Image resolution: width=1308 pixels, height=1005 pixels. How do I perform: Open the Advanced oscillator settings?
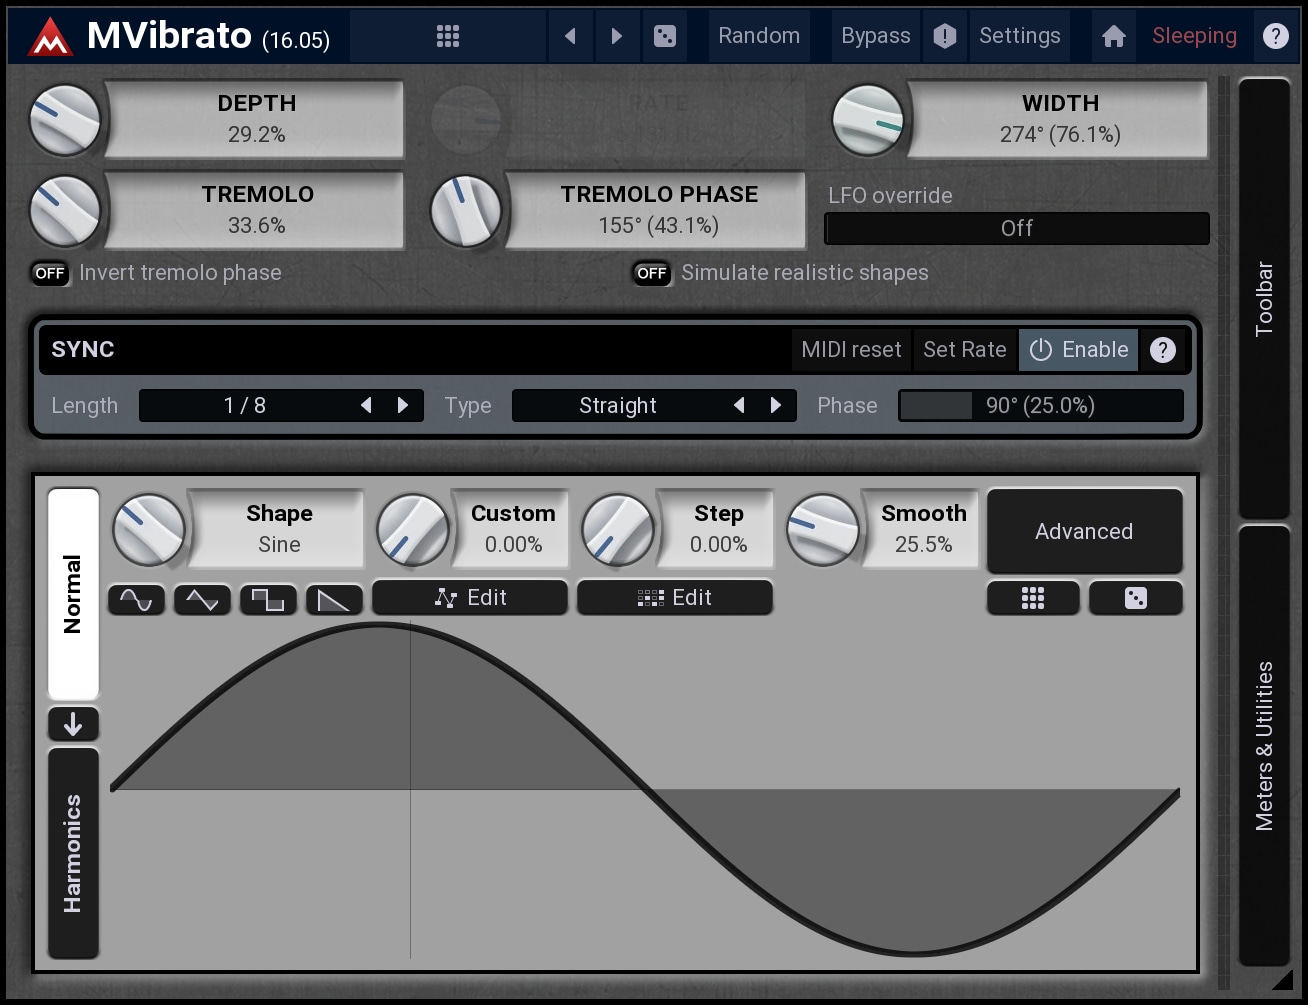1085,531
